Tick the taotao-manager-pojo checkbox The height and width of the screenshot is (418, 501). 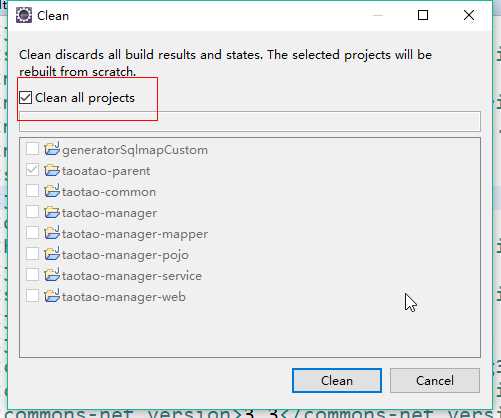(32, 254)
